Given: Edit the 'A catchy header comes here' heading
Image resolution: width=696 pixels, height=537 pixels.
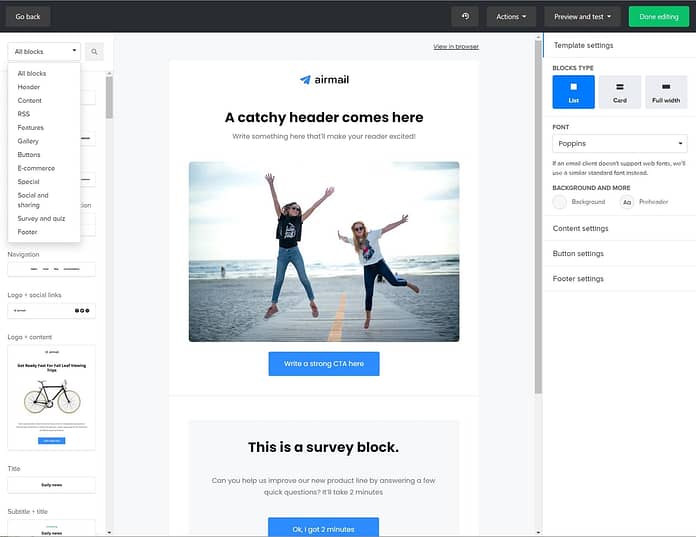Looking at the screenshot, I should coord(324,118).
